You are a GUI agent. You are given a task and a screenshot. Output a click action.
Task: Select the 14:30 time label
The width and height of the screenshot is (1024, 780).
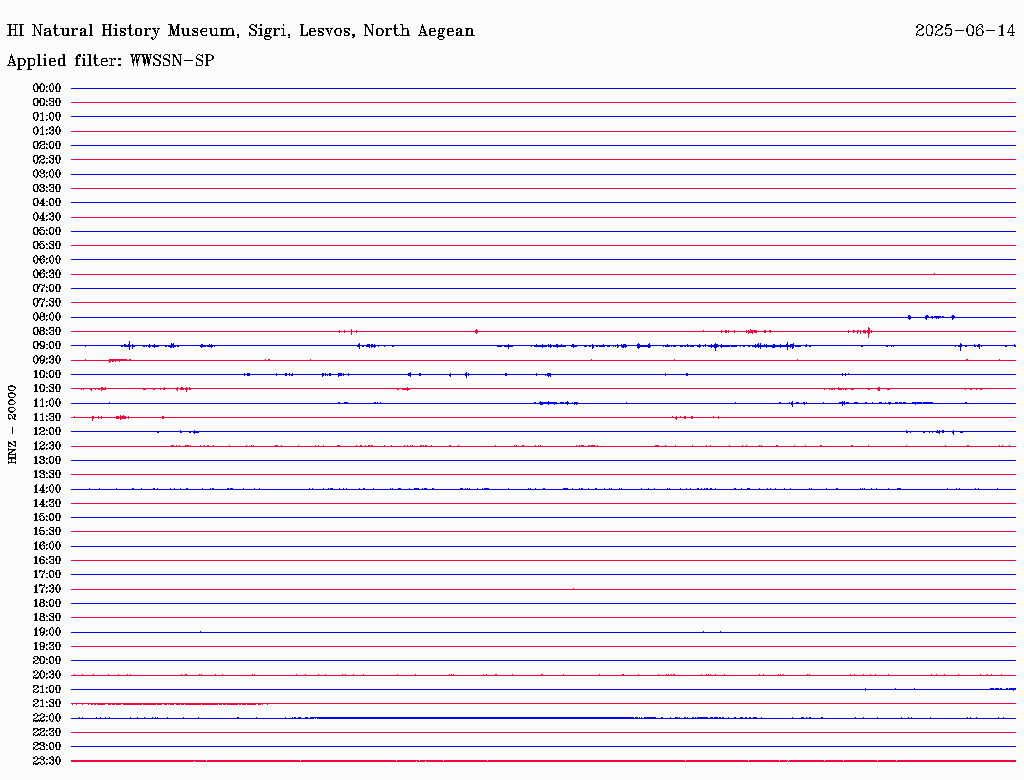pos(47,504)
